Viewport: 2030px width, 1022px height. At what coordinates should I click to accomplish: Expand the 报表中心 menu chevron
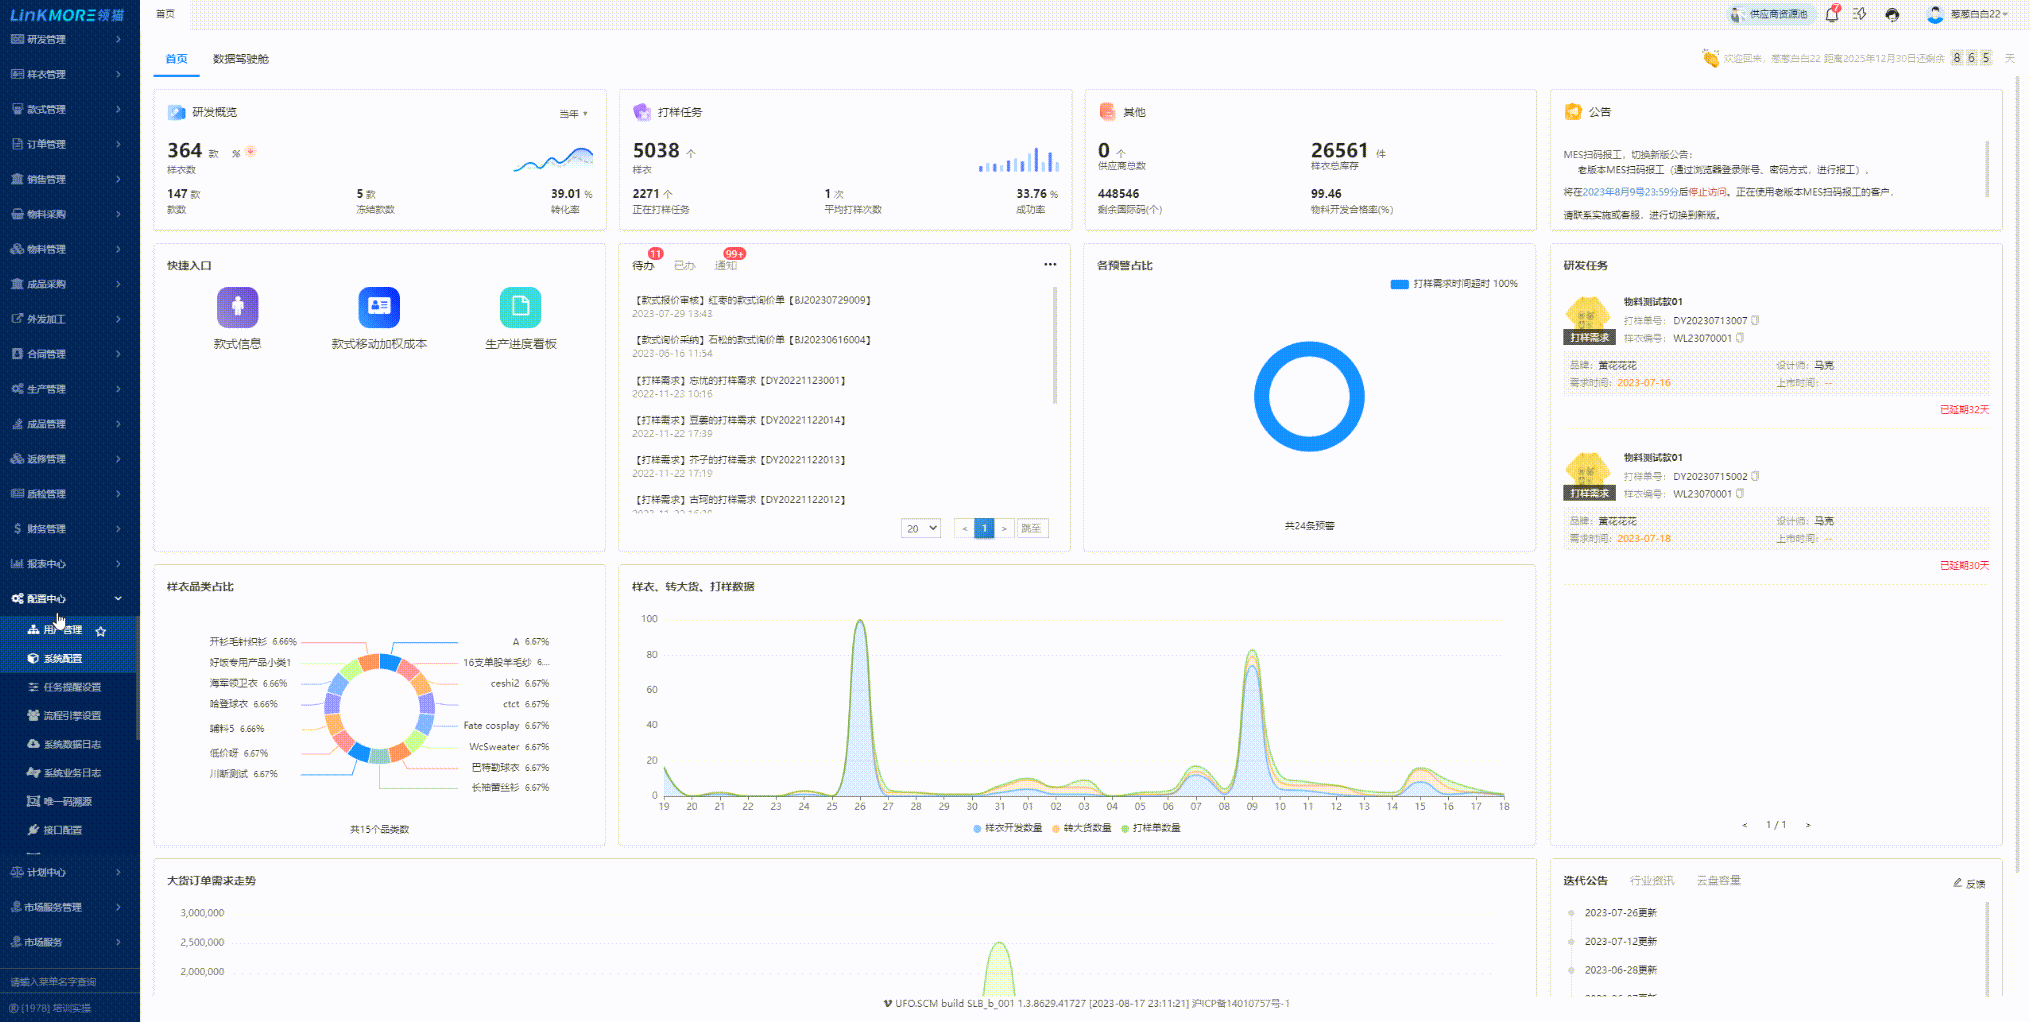click(x=118, y=563)
